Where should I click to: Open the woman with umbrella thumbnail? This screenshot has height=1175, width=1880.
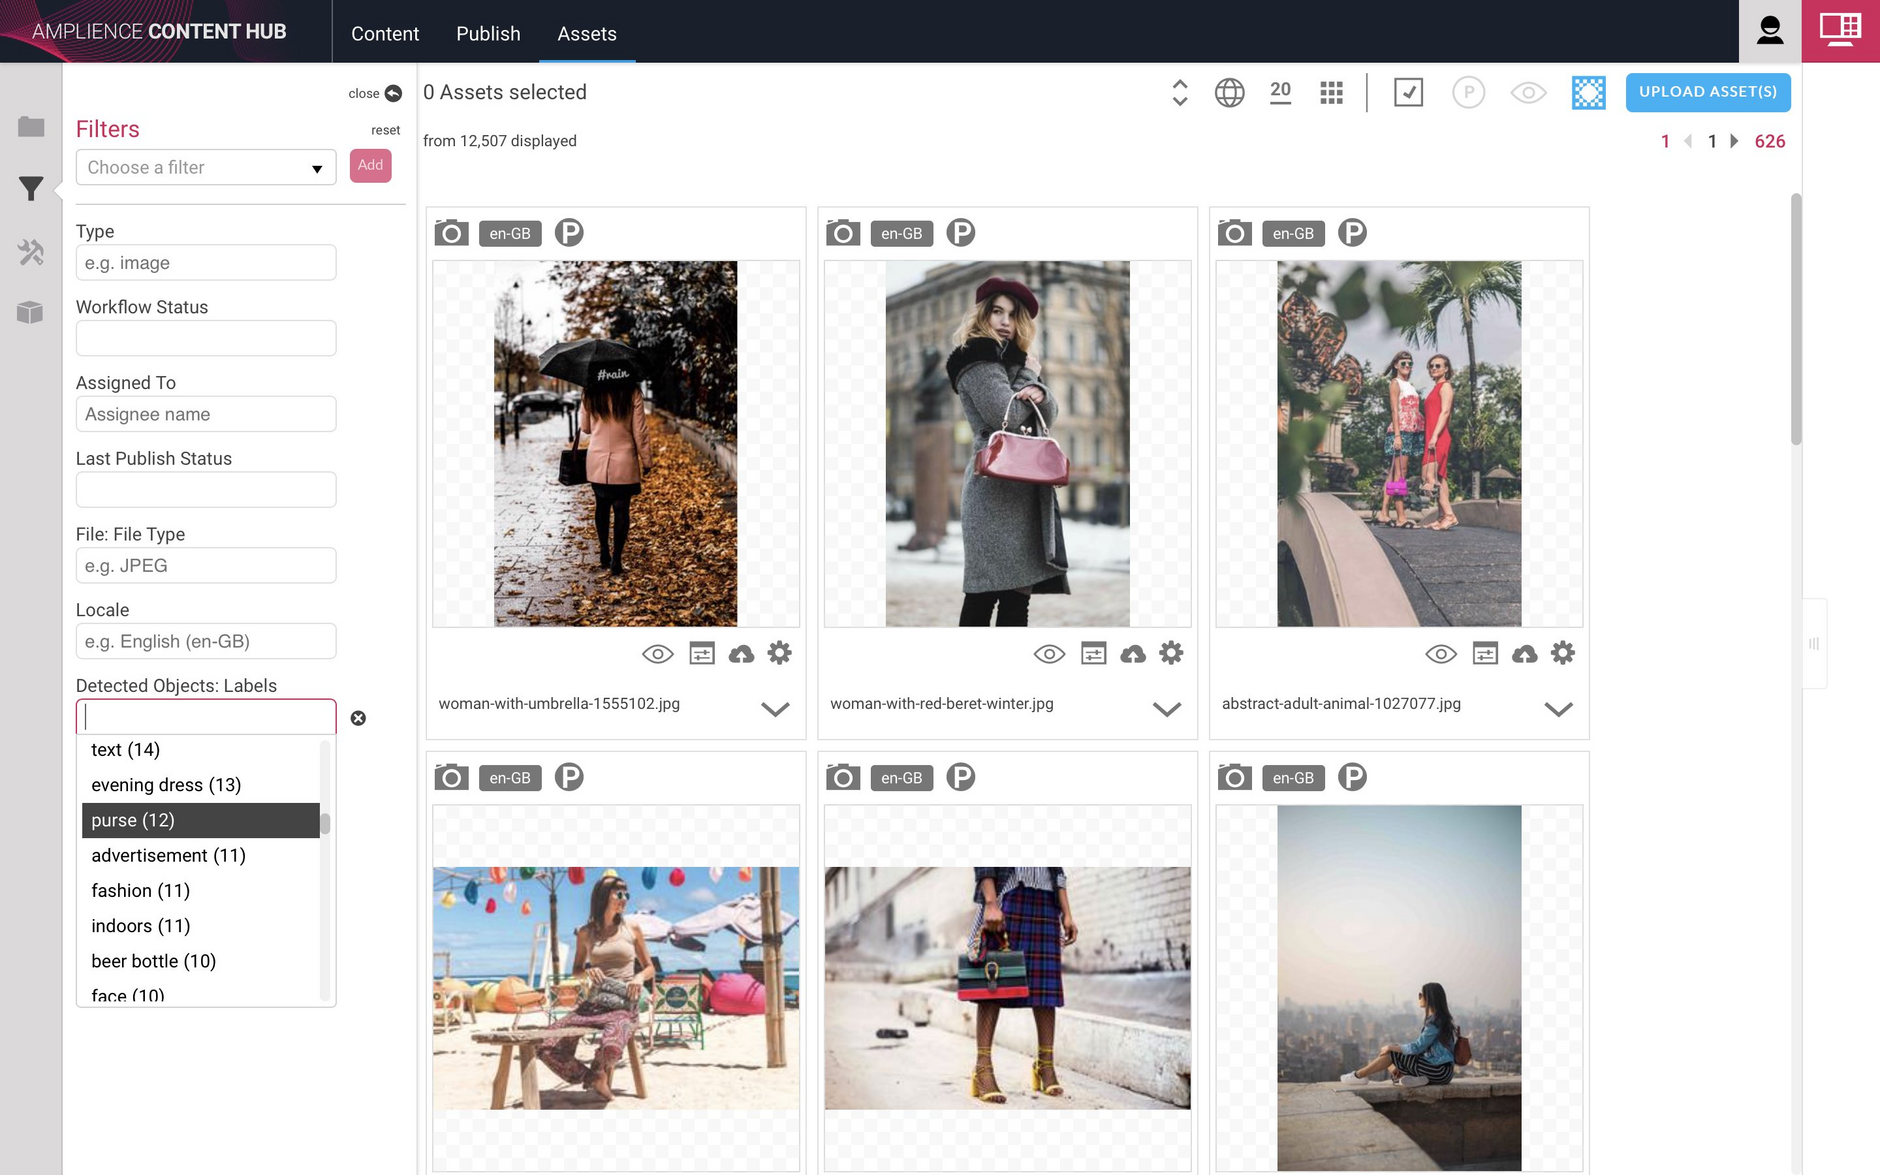pyautogui.click(x=615, y=444)
